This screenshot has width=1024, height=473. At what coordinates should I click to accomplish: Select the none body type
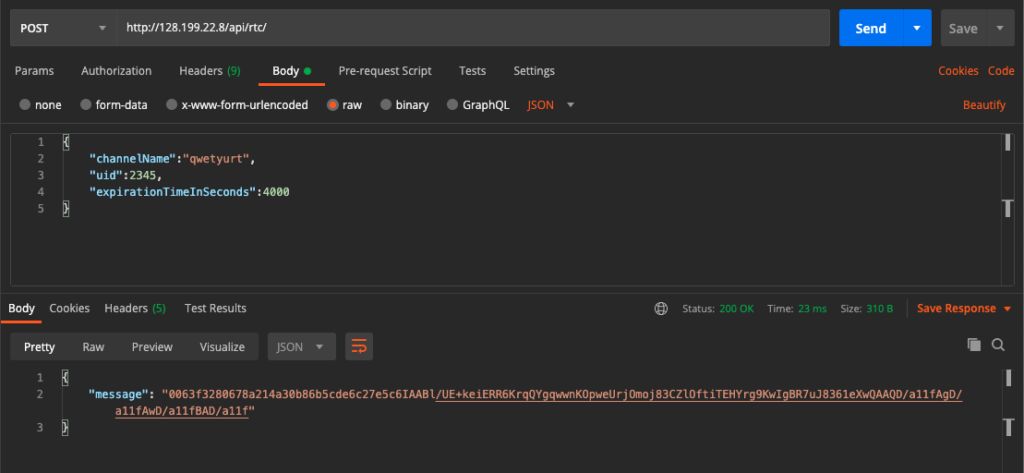coord(40,105)
